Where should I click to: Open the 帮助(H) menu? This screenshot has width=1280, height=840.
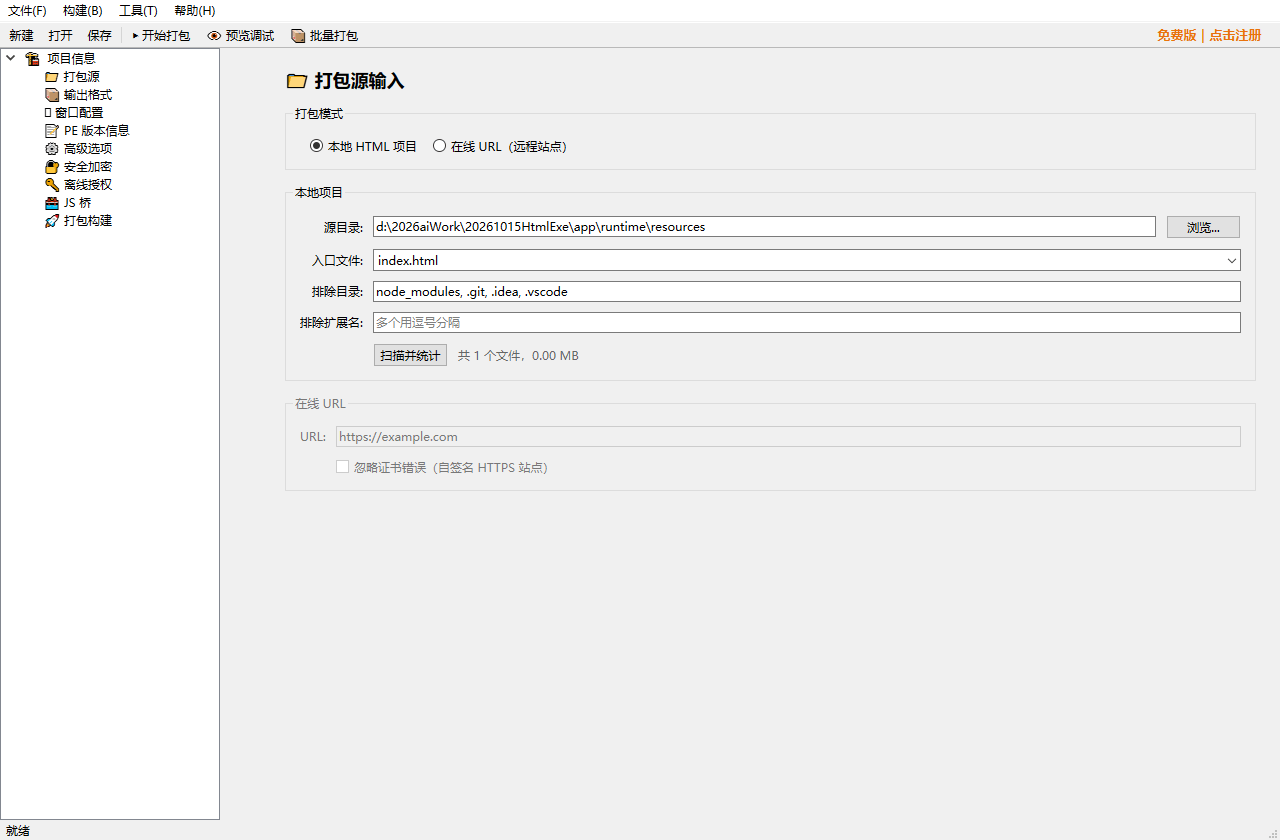194,11
